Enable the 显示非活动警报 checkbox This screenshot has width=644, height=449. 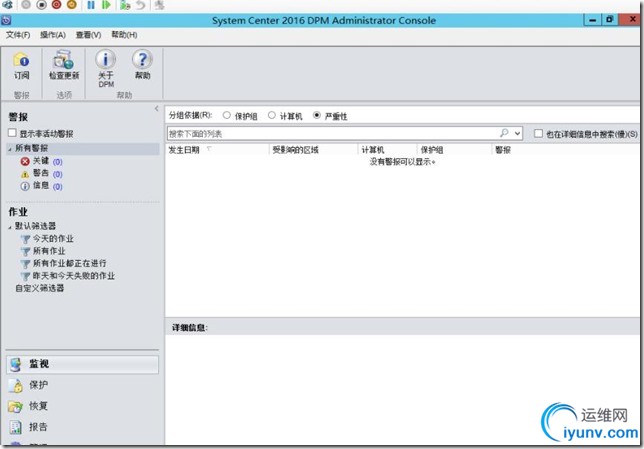[x=12, y=133]
